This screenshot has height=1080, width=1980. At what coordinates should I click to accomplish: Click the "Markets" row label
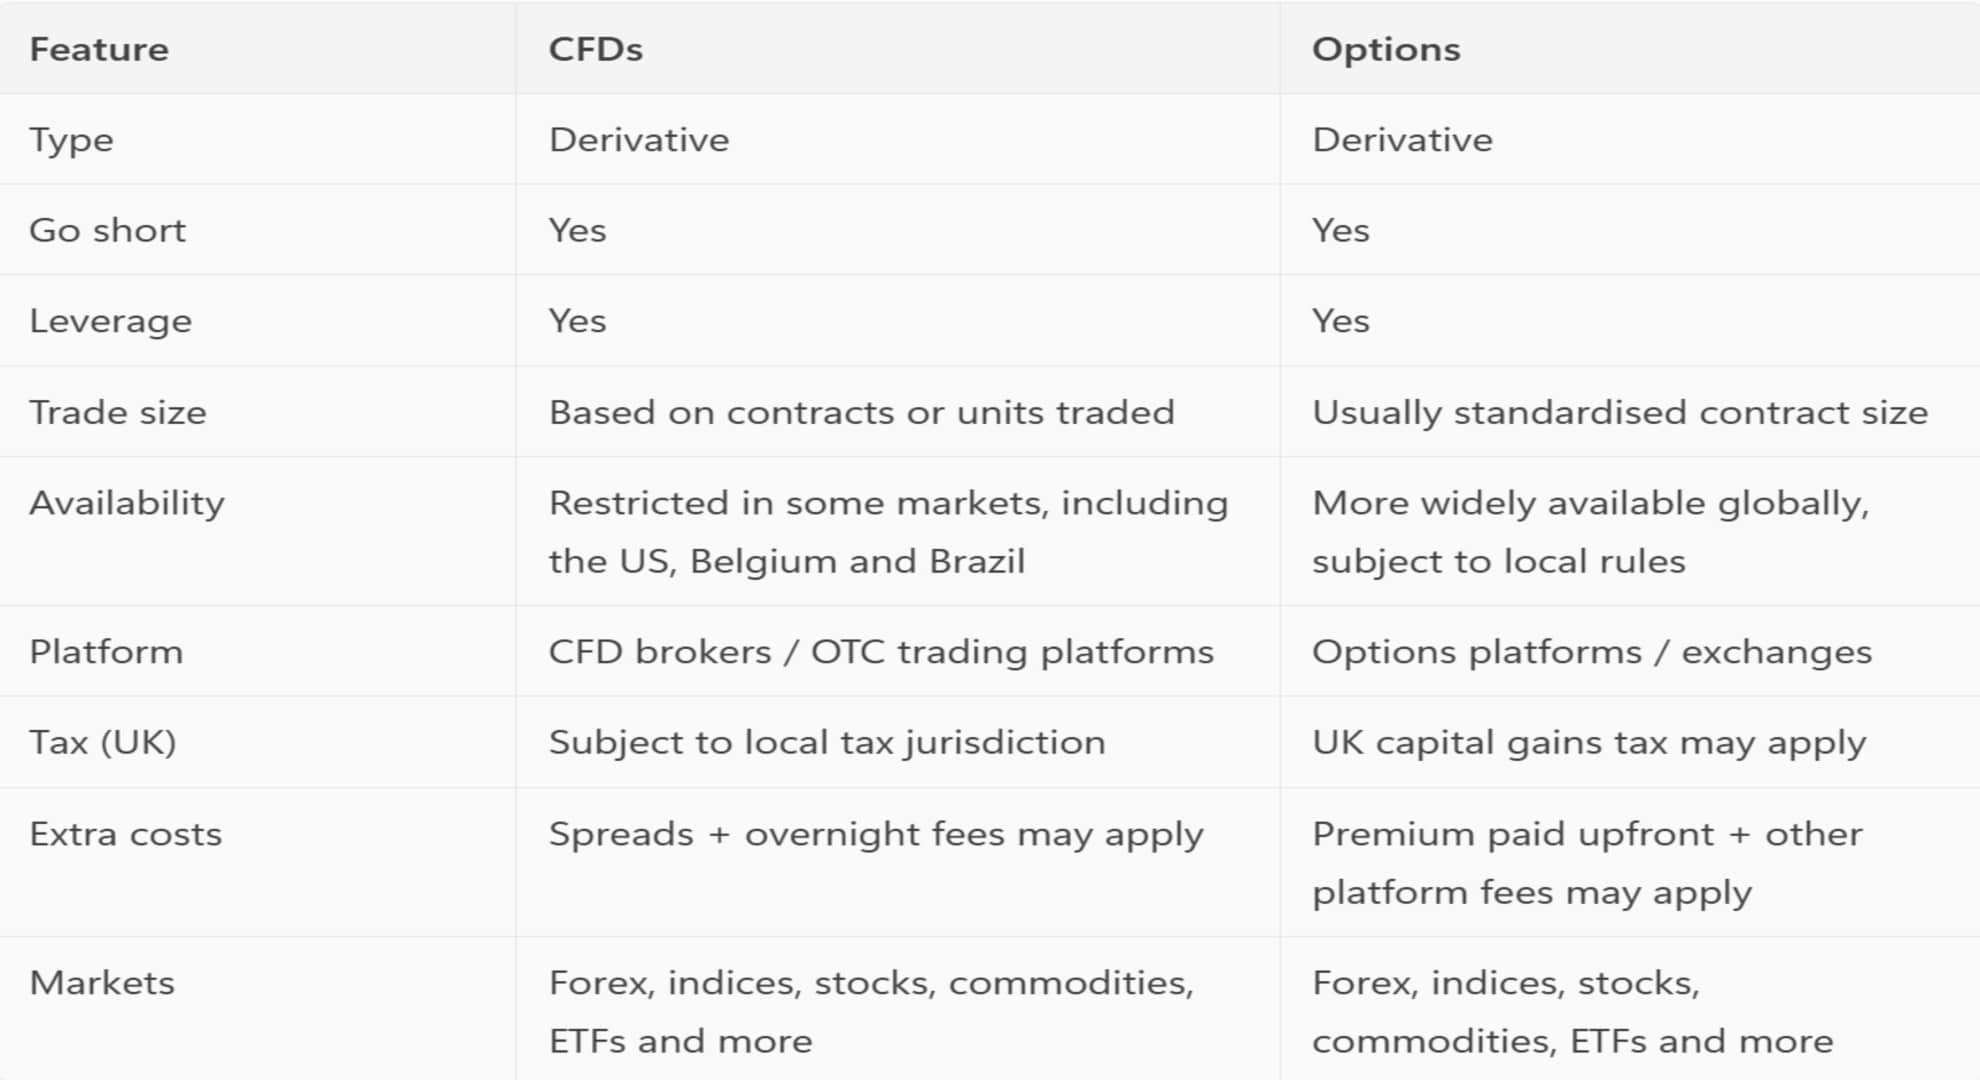point(102,983)
